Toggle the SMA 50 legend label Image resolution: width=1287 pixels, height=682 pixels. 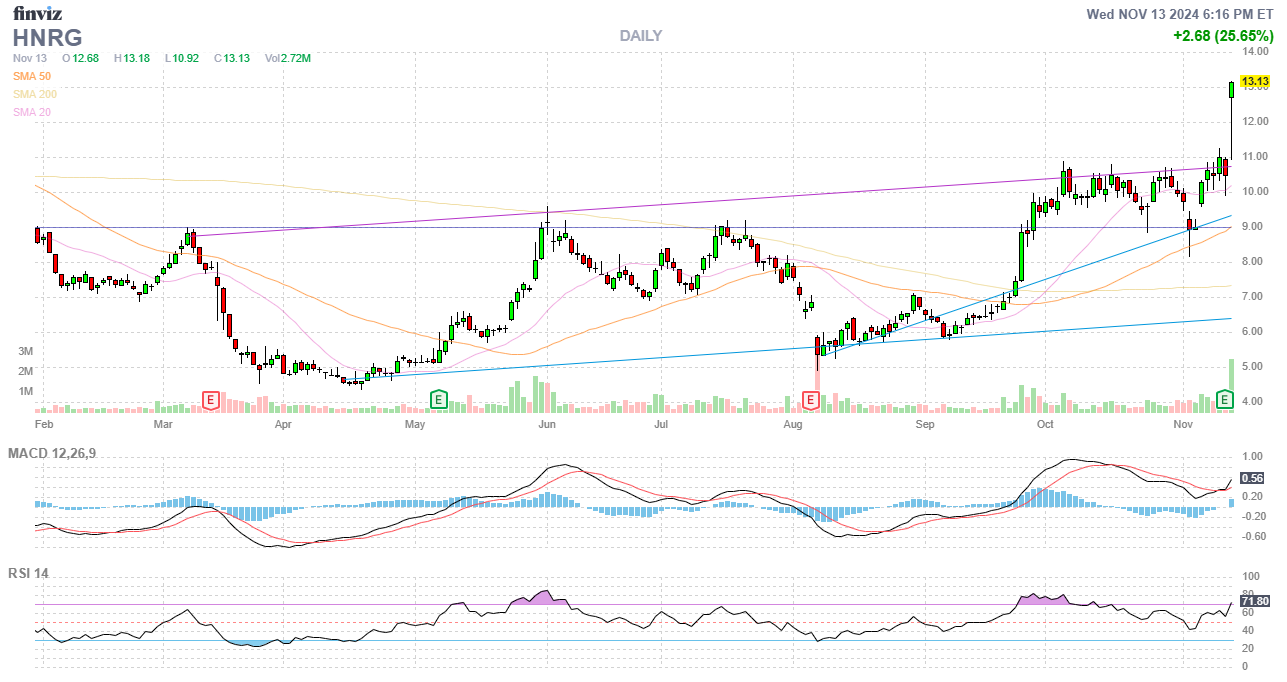(32, 76)
